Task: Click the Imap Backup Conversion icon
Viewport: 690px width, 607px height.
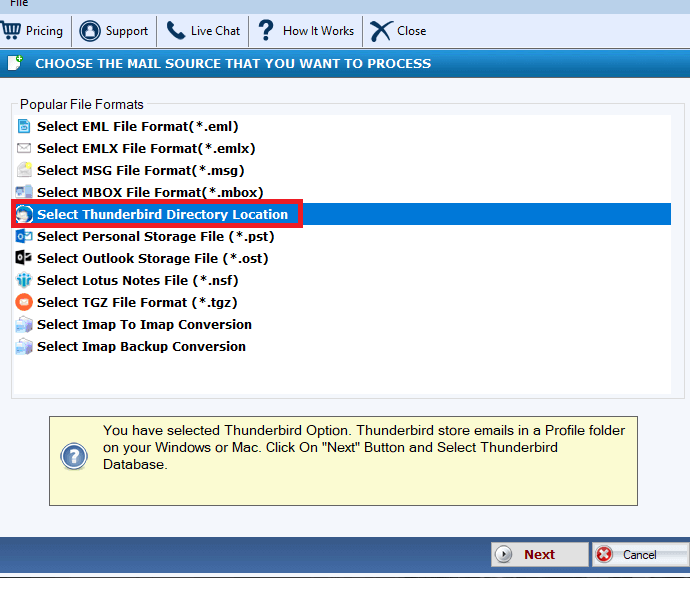Action: click(24, 346)
